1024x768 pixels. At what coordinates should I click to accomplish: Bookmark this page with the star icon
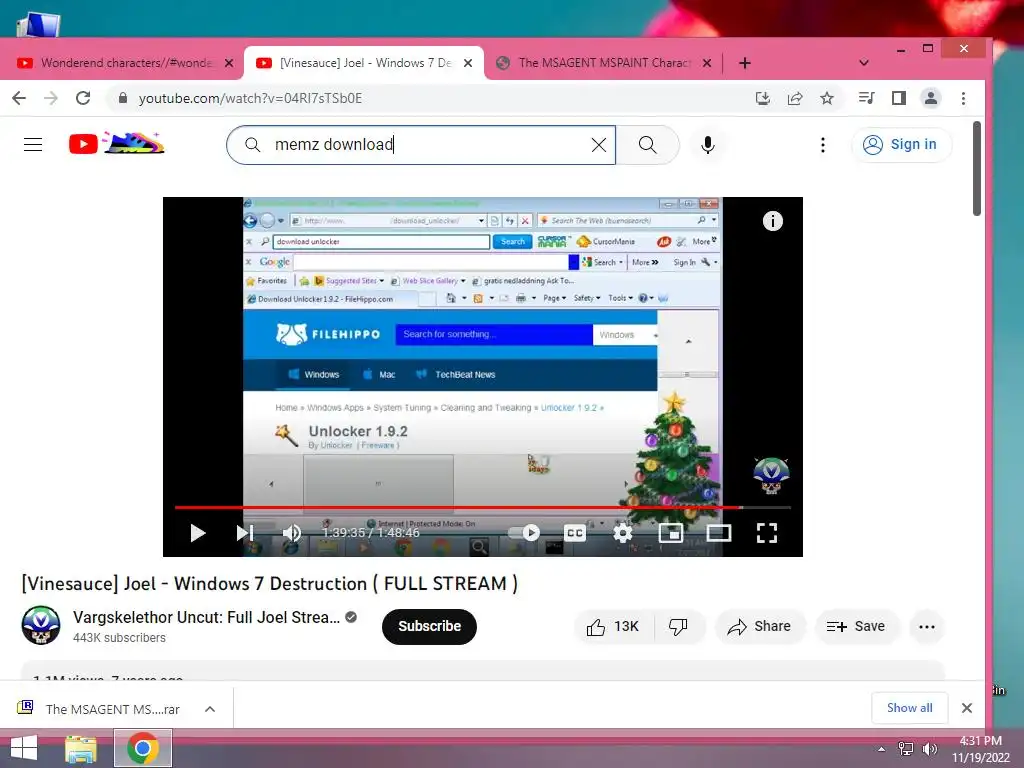pos(827,98)
